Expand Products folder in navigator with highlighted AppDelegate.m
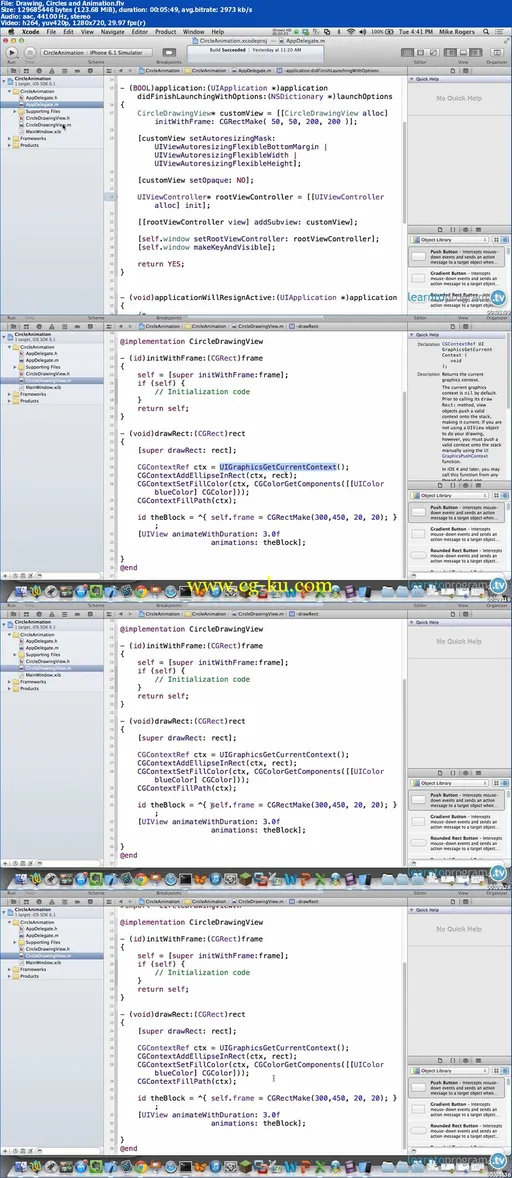Screen dimensions: 512x1178 point(9,145)
